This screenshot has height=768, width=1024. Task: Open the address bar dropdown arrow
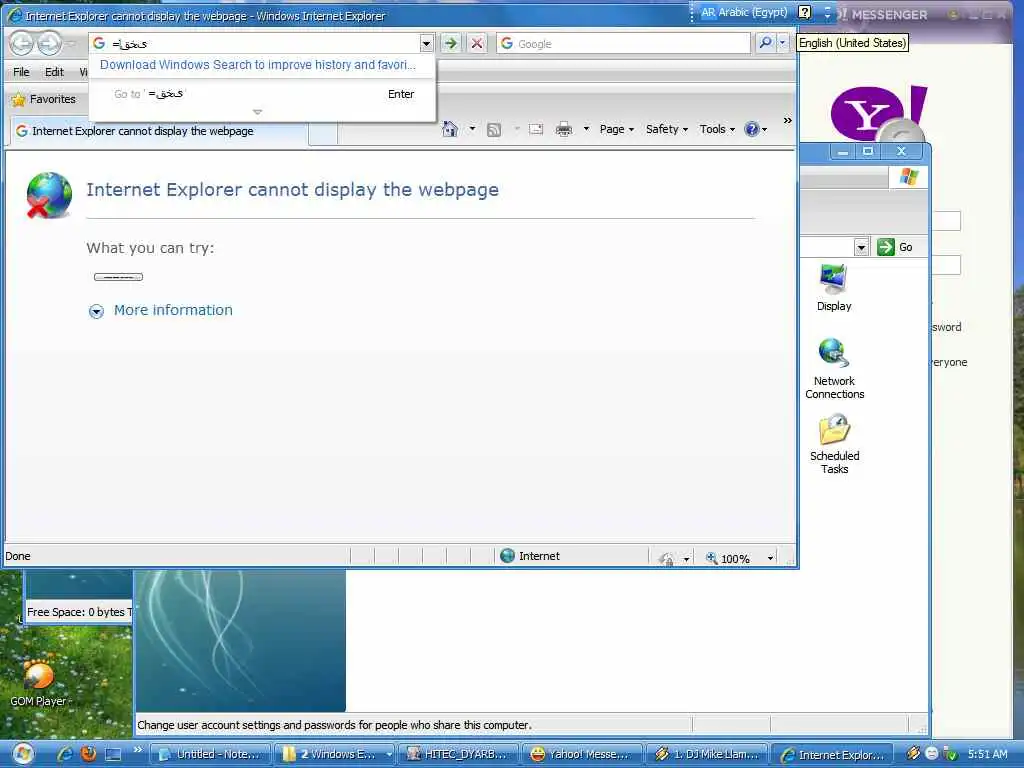(x=426, y=44)
